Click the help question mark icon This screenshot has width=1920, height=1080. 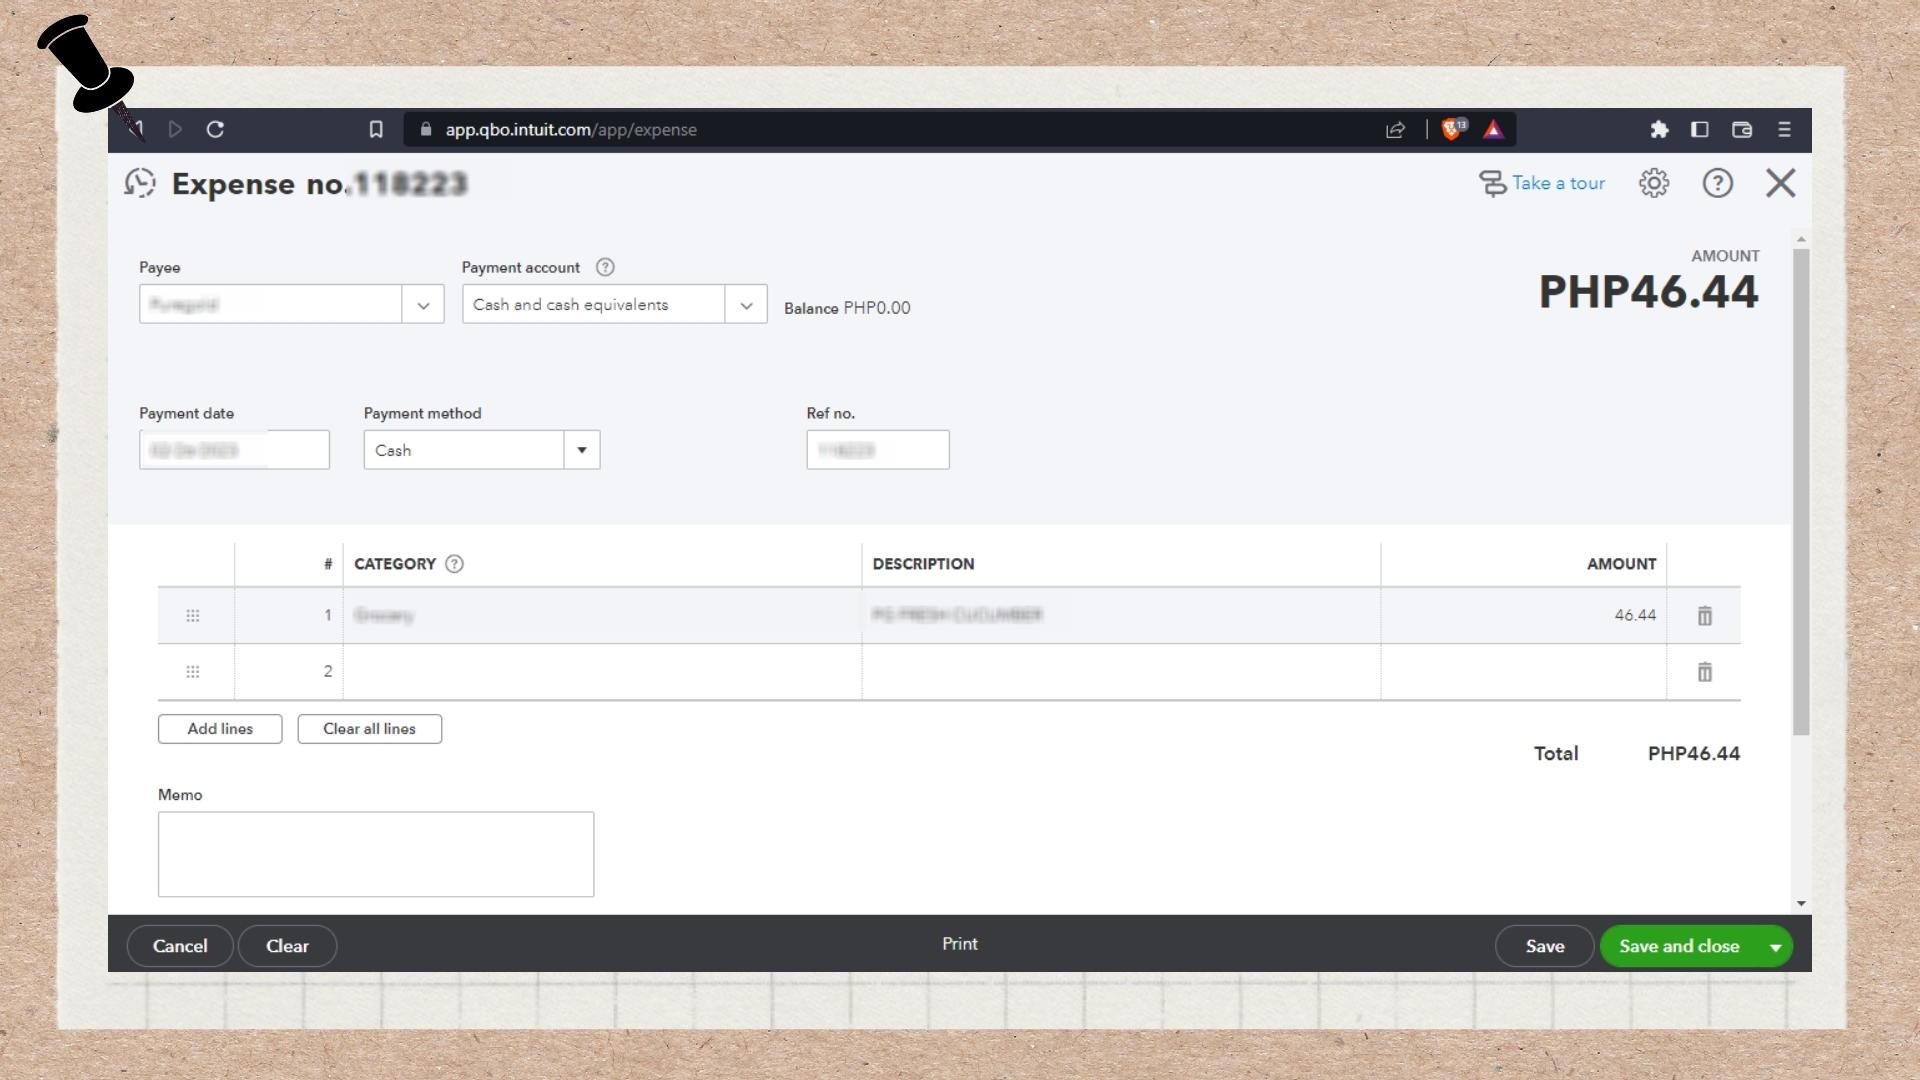coord(1717,183)
